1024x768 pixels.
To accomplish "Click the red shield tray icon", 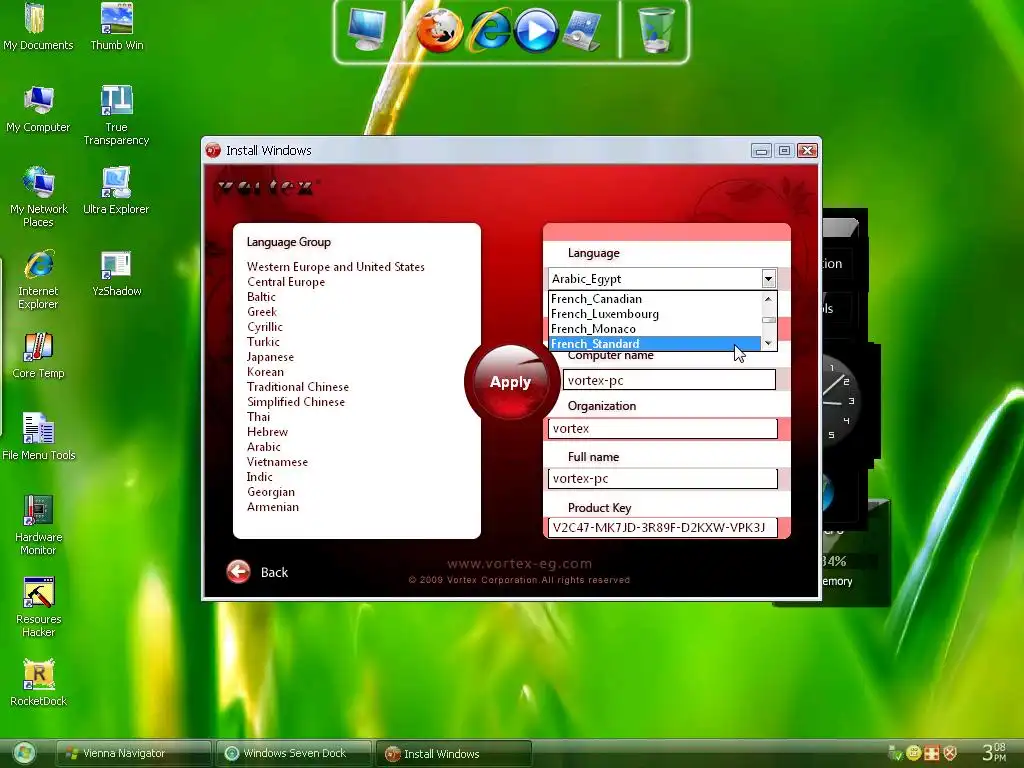I will (x=950, y=753).
